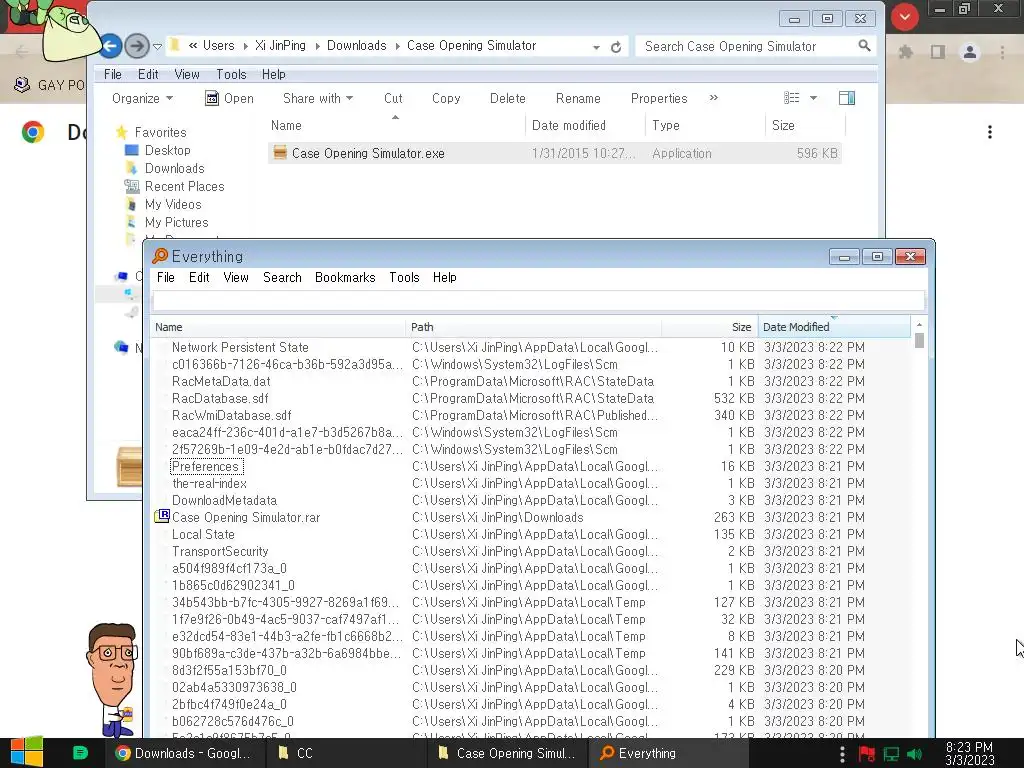Click the red flag Action Center icon
Screen dimensions: 1024x768
pyautogui.click(x=867, y=754)
